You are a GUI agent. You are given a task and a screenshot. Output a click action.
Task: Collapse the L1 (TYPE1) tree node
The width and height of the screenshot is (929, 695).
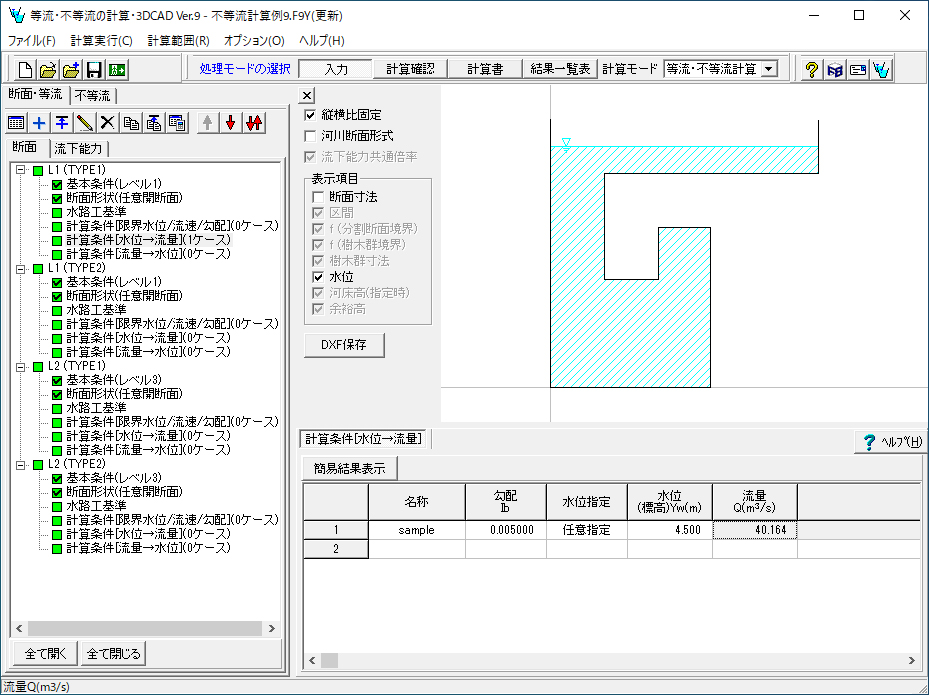[21, 171]
